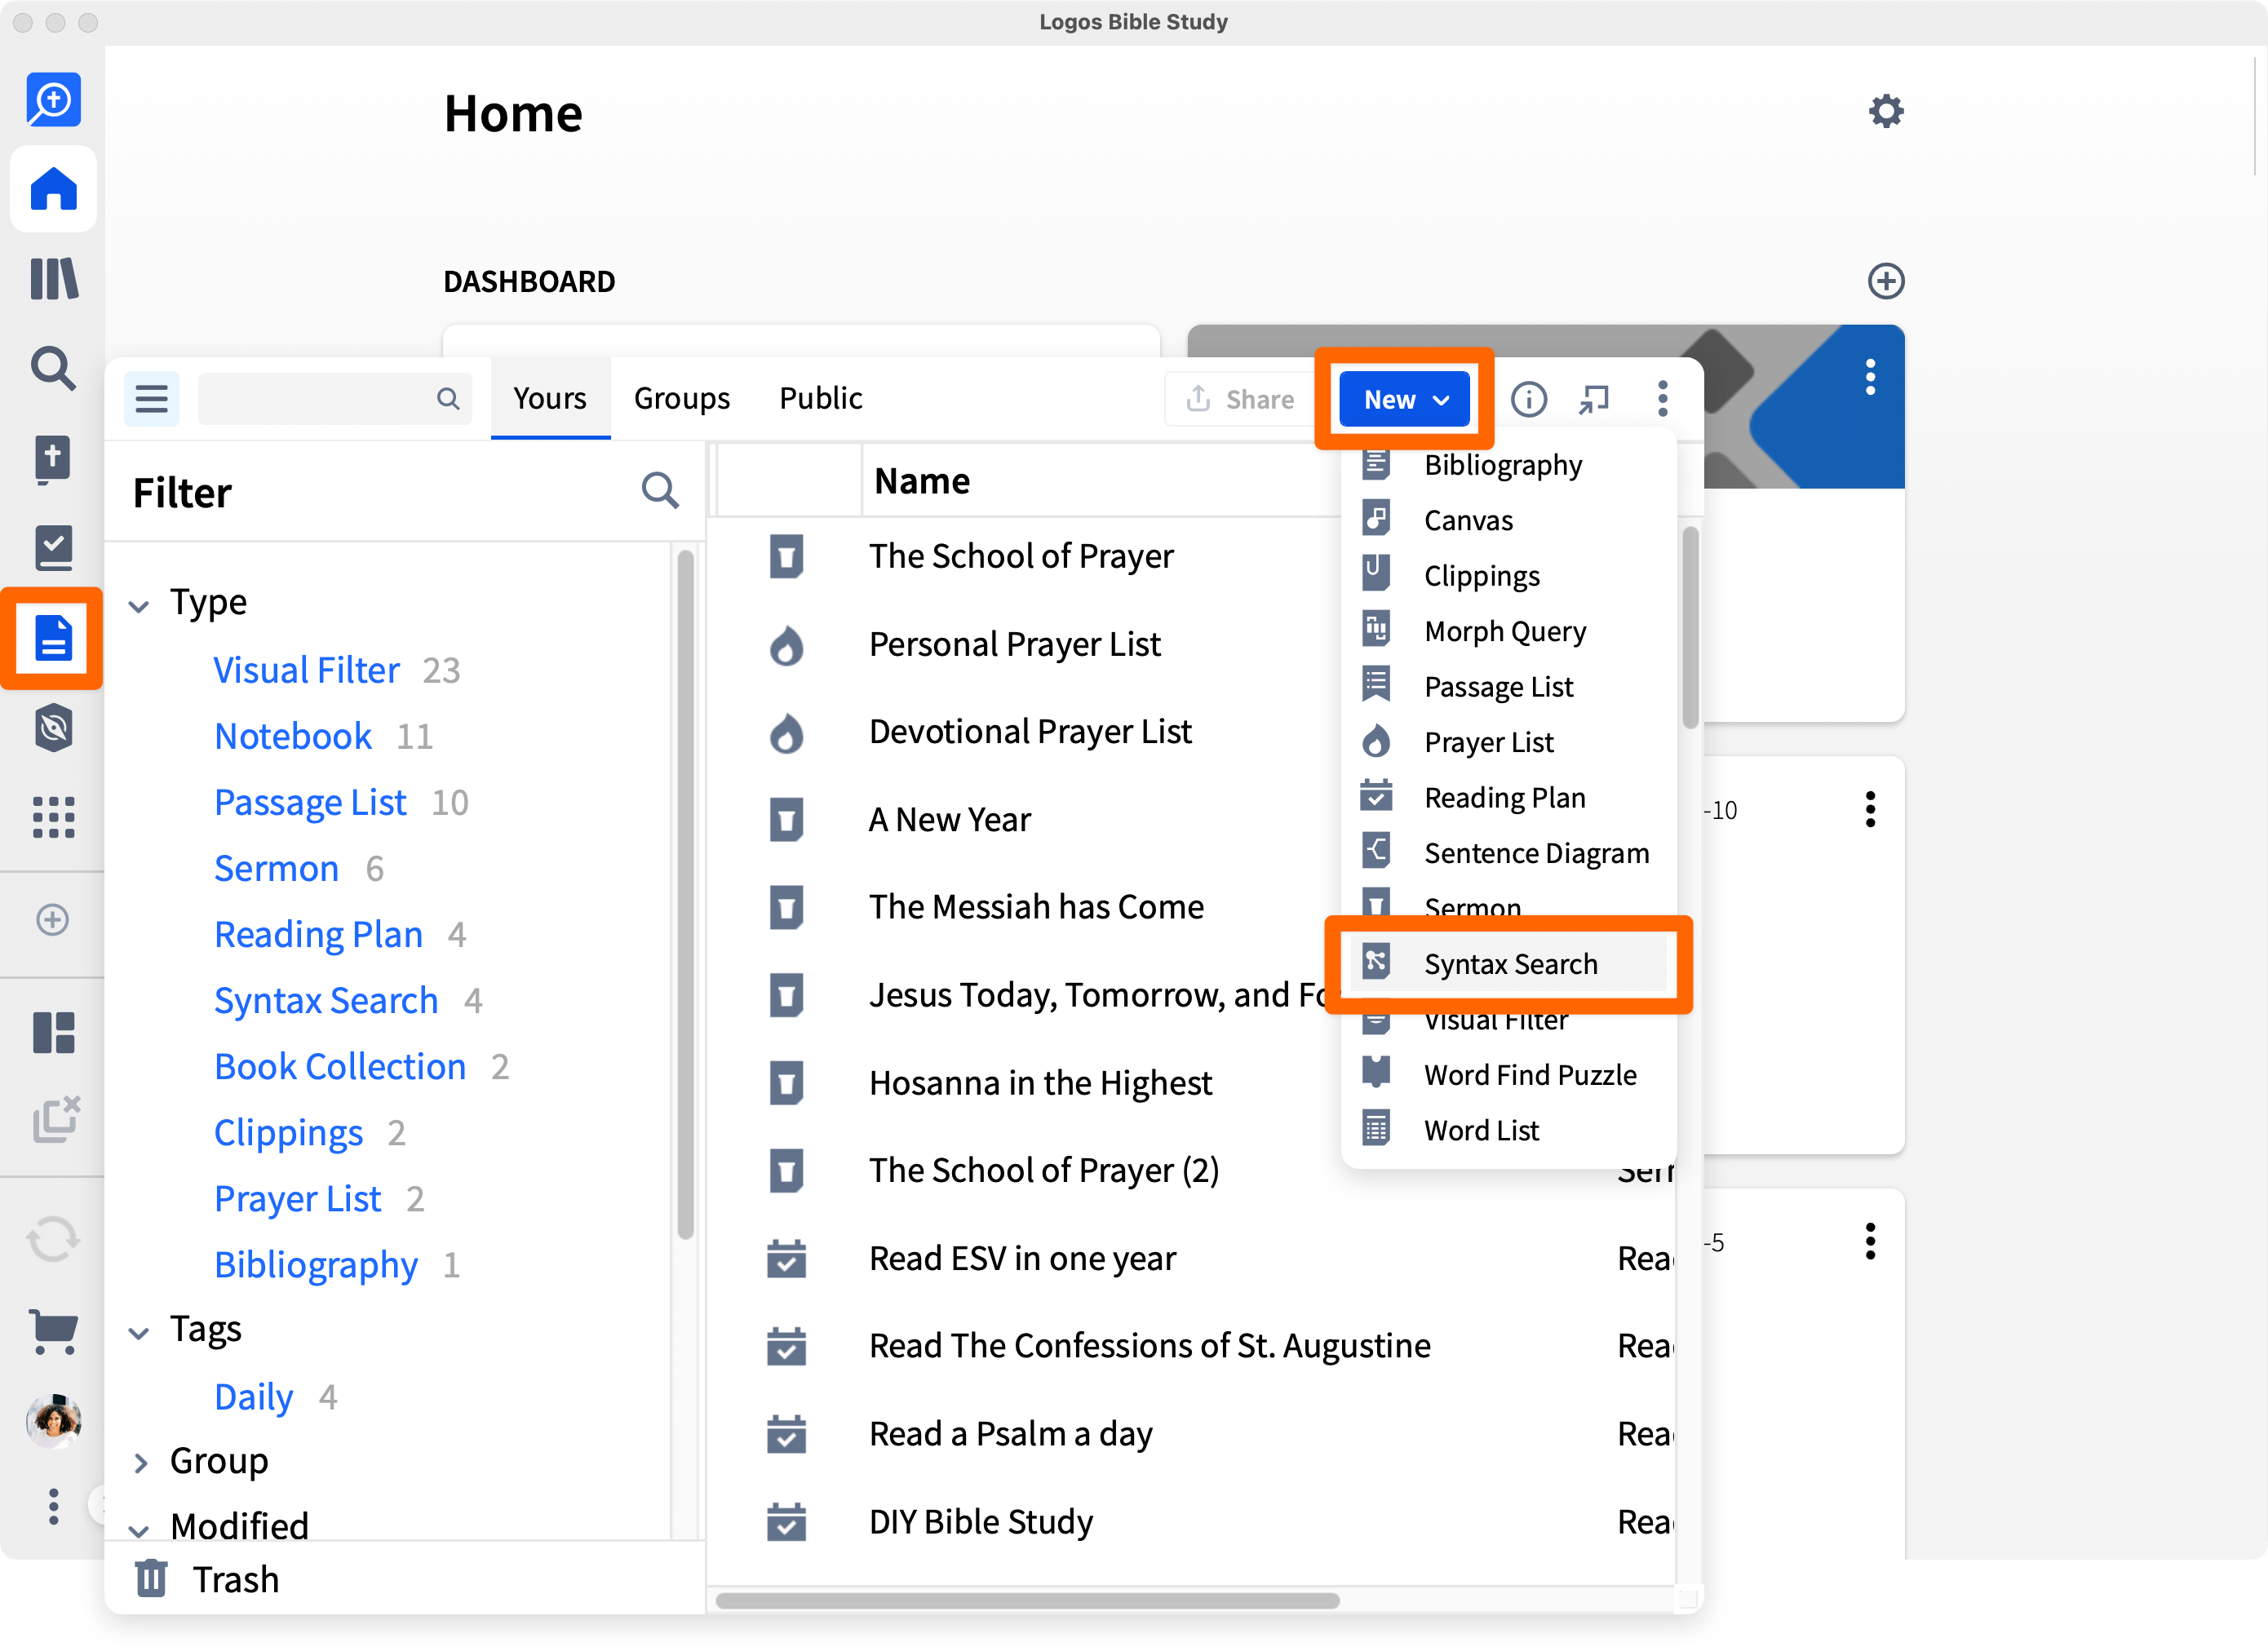This screenshot has height=1651, width=2268.
Task: Choose Prayer List from New menu
Action: [x=1509, y=742]
